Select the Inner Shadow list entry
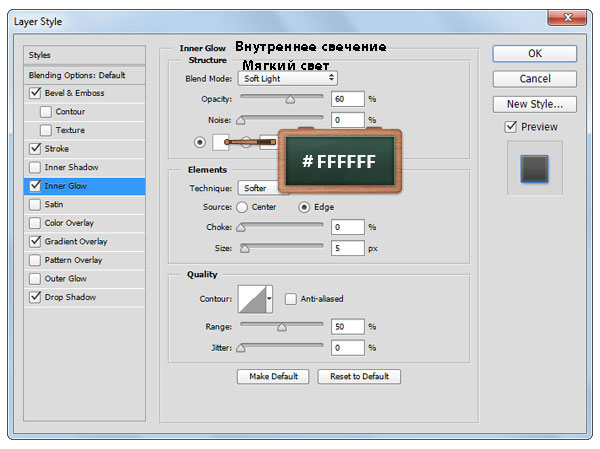Image resolution: width=600 pixels, height=449 pixels. tap(84, 167)
